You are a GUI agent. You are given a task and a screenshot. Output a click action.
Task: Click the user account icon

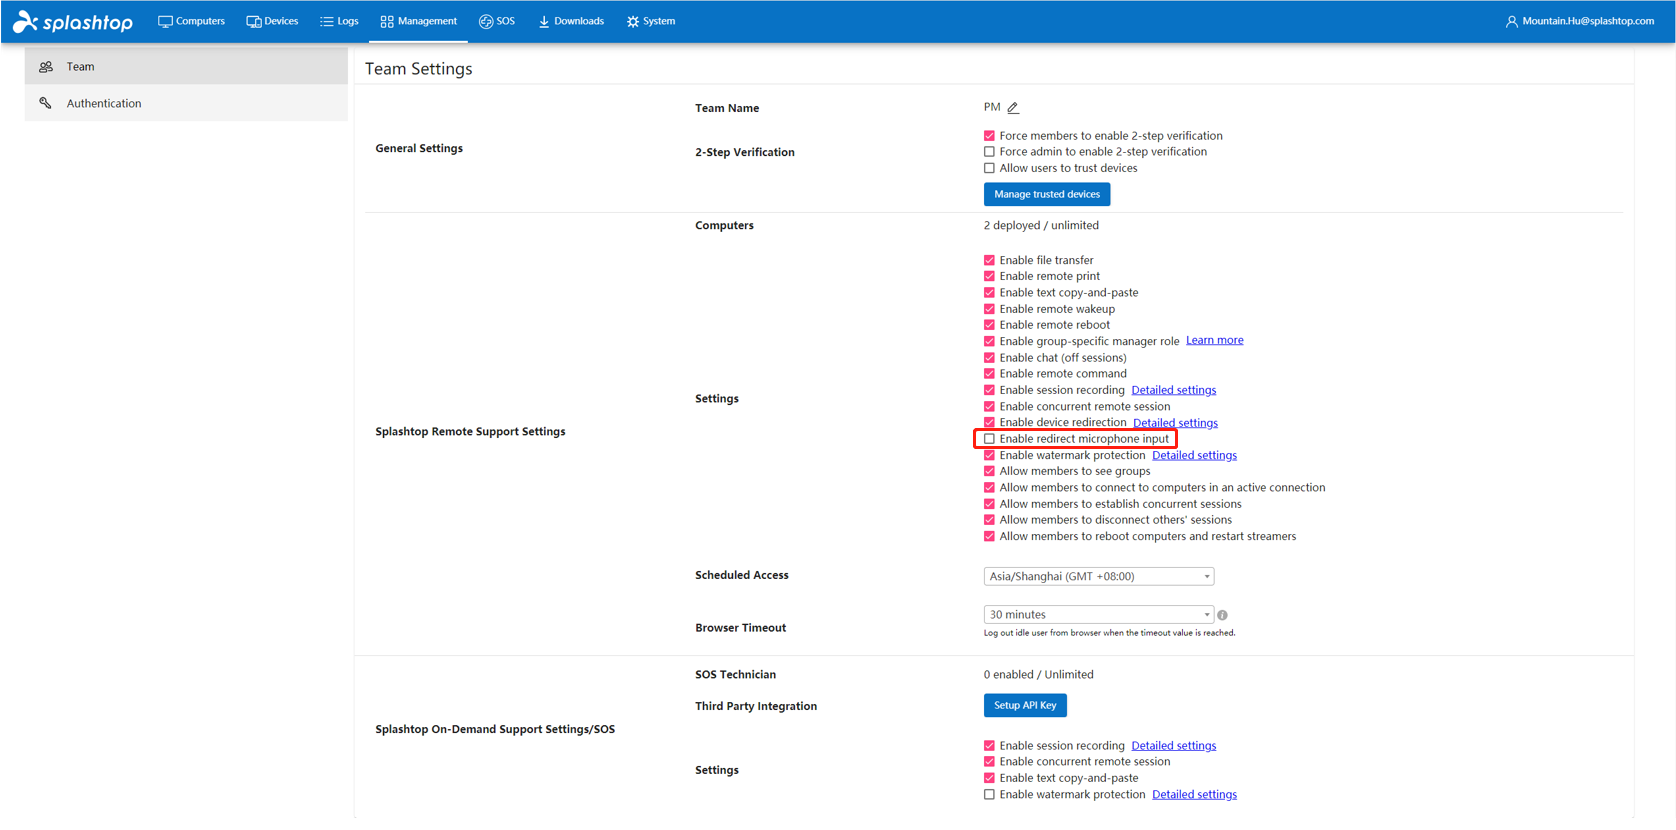pos(1511,21)
